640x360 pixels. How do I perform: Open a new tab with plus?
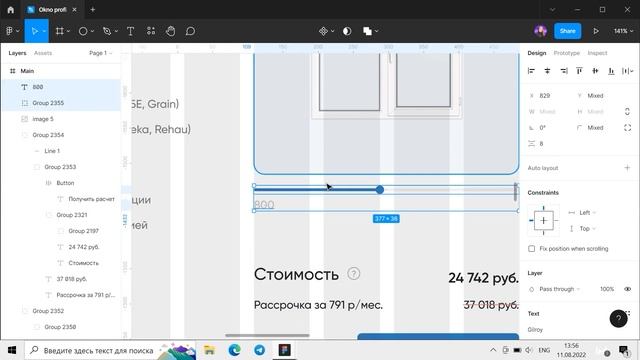tap(93, 9)
